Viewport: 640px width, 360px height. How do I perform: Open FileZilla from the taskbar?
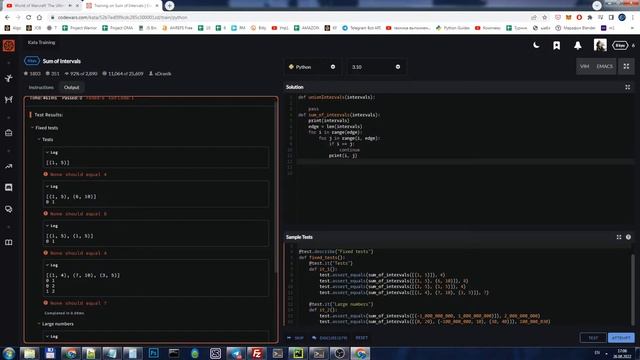(x=256, y=353)
